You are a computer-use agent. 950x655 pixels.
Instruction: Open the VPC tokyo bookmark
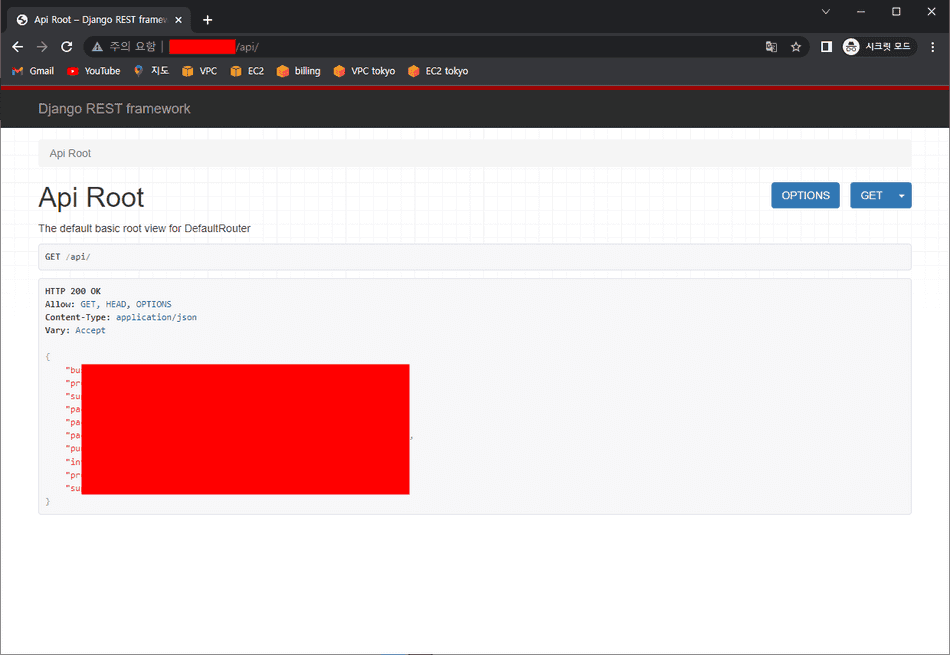click(x=364, y=71)
